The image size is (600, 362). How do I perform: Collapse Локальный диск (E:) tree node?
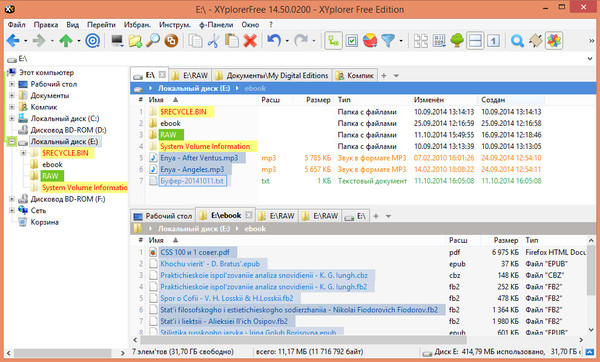(11, 142)
